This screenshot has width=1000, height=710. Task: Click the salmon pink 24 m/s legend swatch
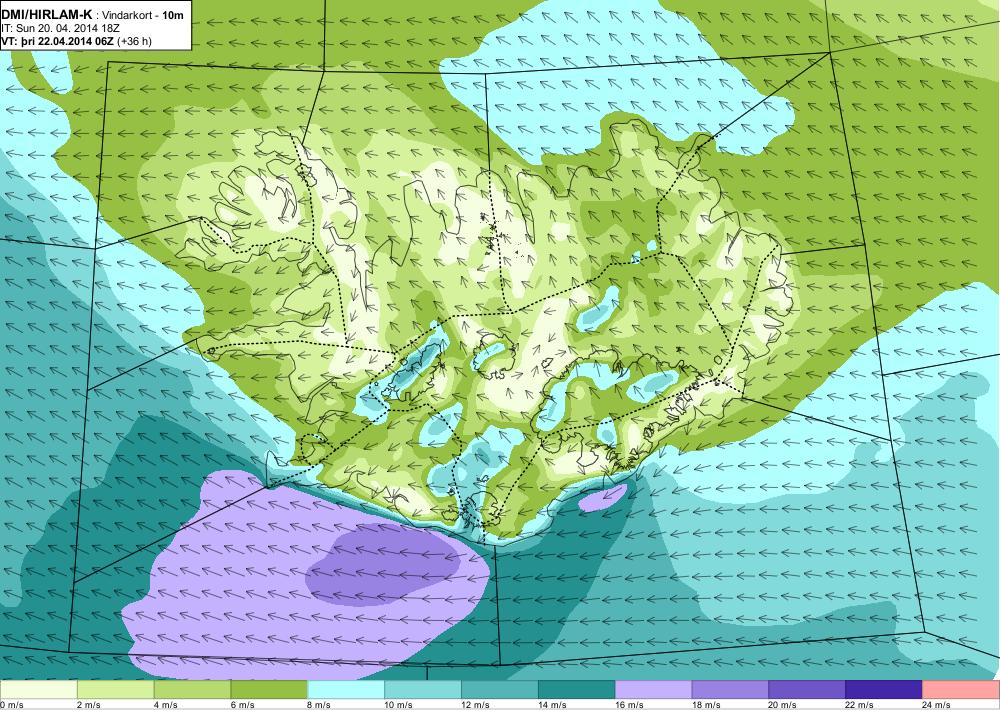pos(961,690)
